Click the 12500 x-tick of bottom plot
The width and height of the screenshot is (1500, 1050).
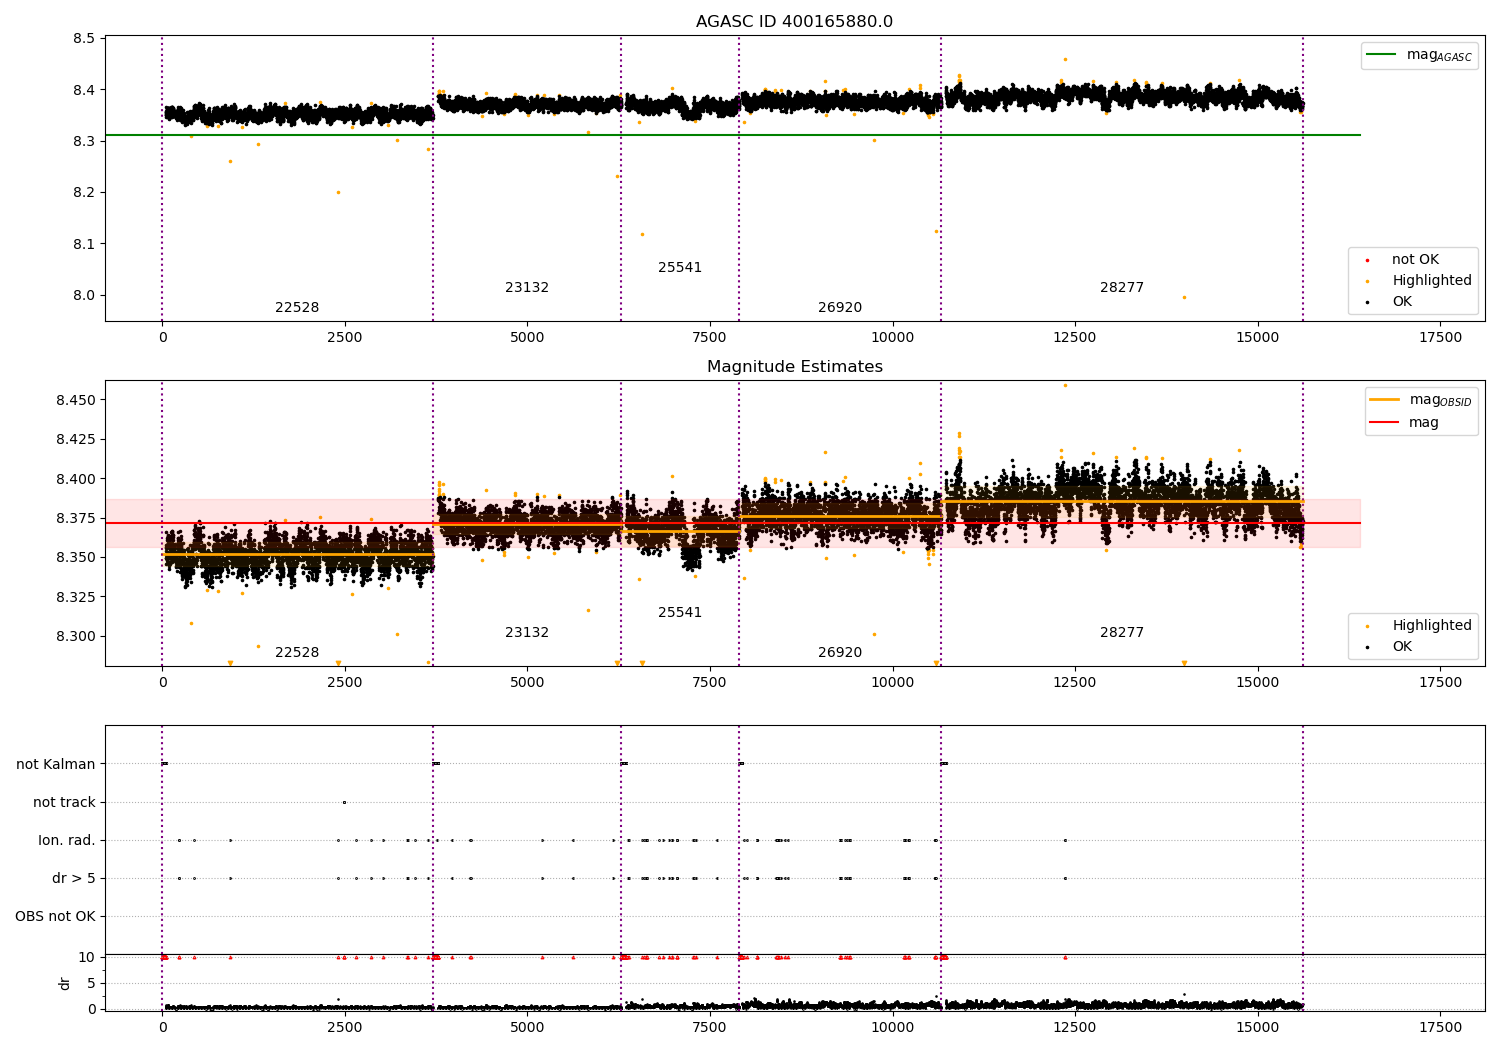point(1075,1027)
